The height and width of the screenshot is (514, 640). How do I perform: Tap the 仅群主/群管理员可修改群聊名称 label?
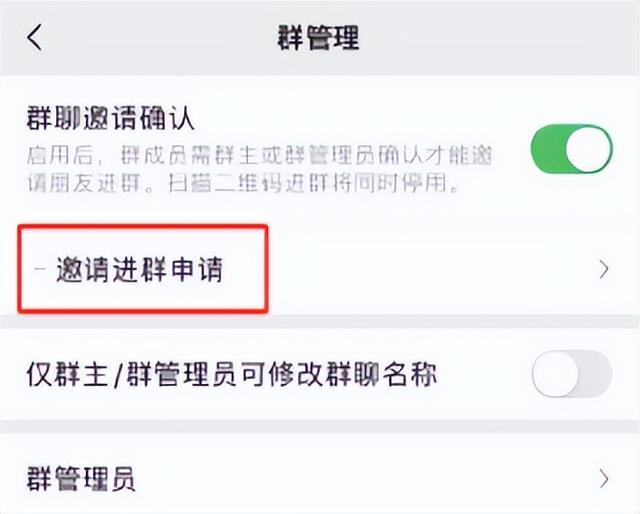(231, 375)
